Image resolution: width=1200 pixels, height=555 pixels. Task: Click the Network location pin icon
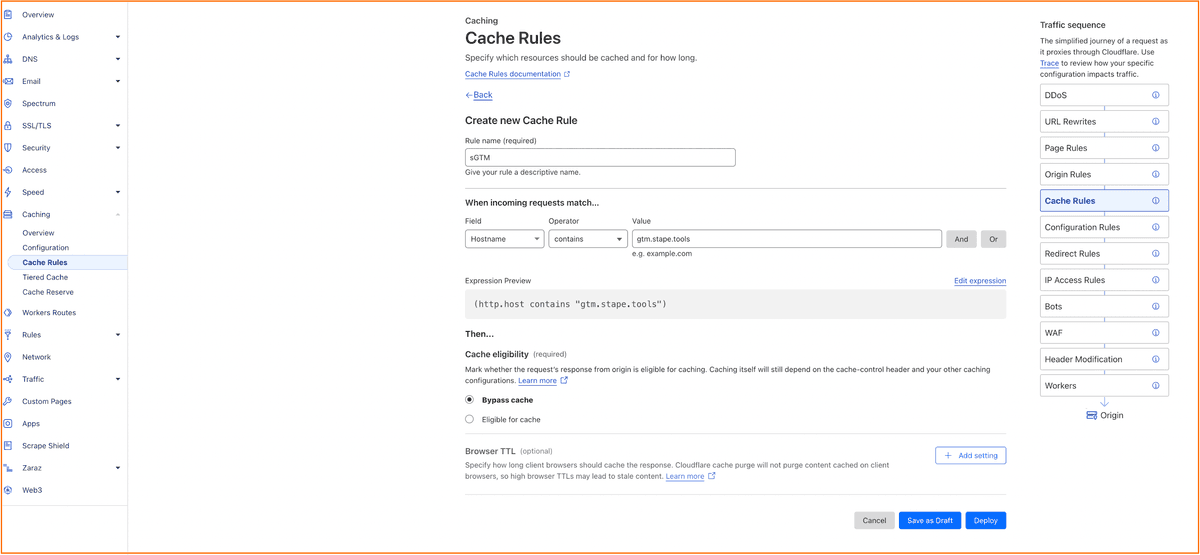(8, 357)
